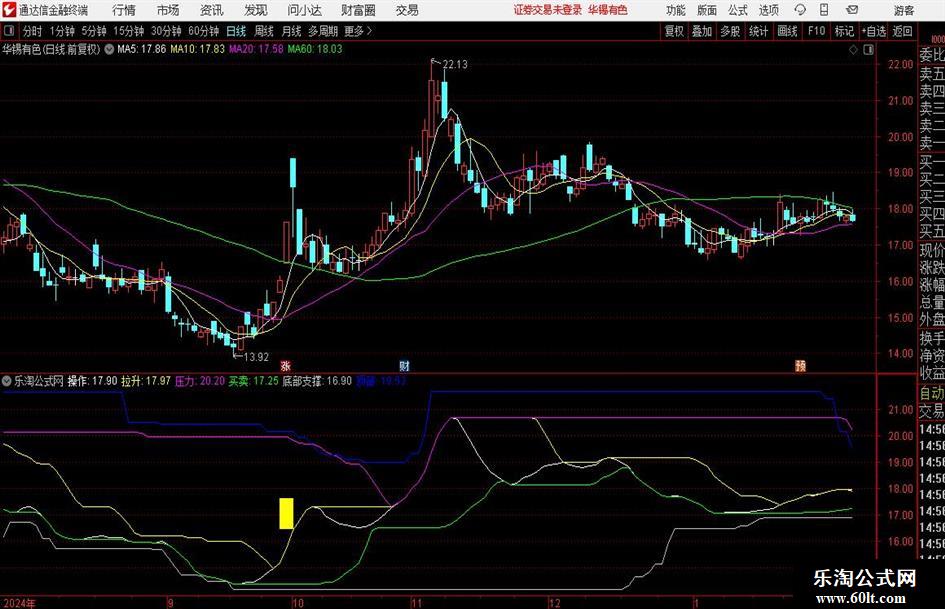Click the 多股 multi-stock button
This screenshot has height=609, width=945.
pyautogui.click(x=730, y=31)
